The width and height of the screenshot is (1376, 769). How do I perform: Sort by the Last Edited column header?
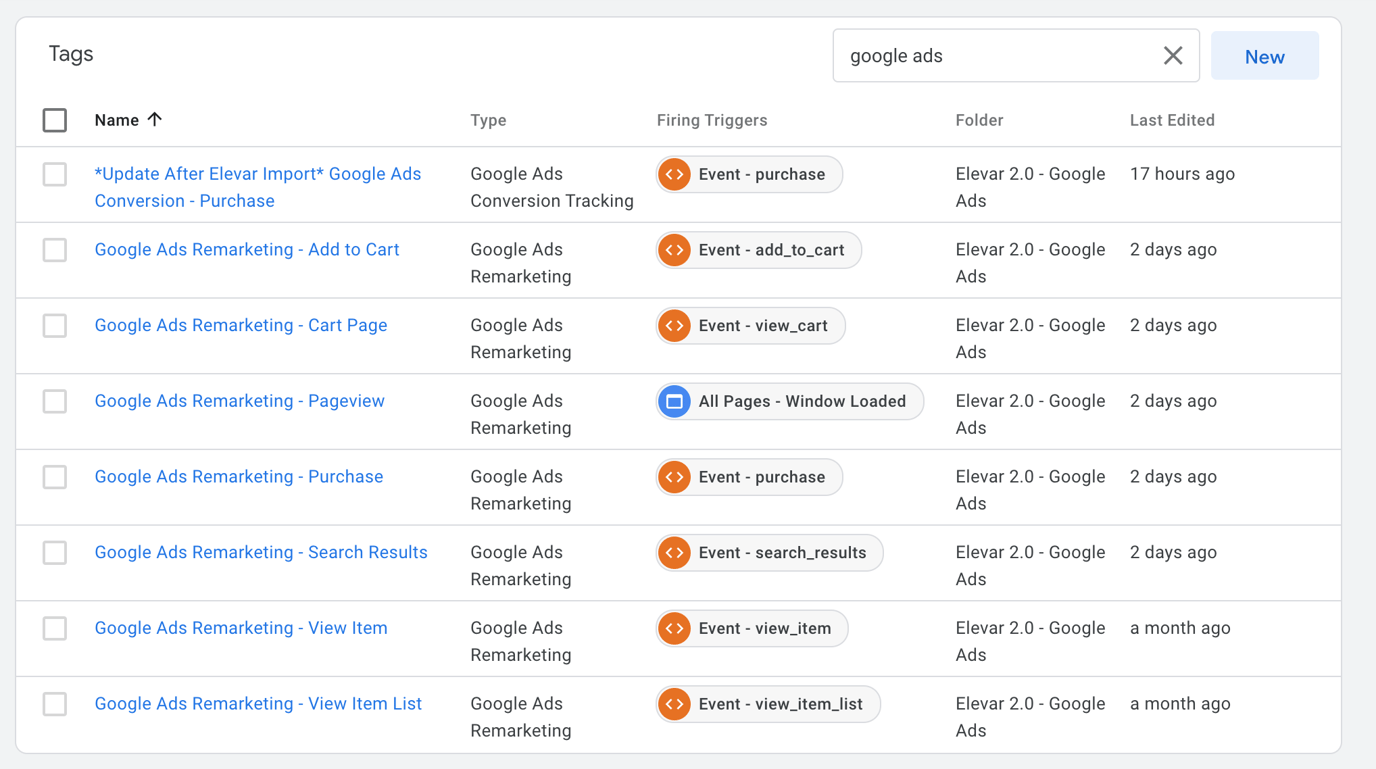[x=1172, y=120]
